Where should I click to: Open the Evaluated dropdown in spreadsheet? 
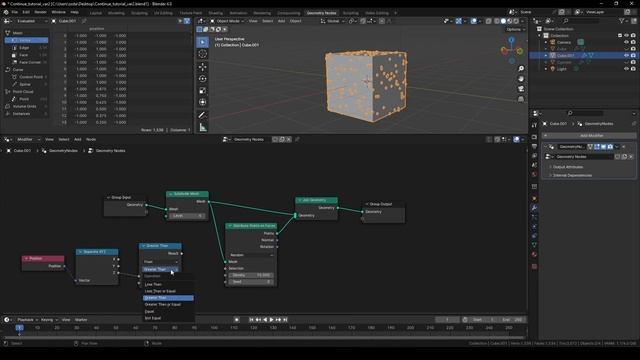coord(32,21)
